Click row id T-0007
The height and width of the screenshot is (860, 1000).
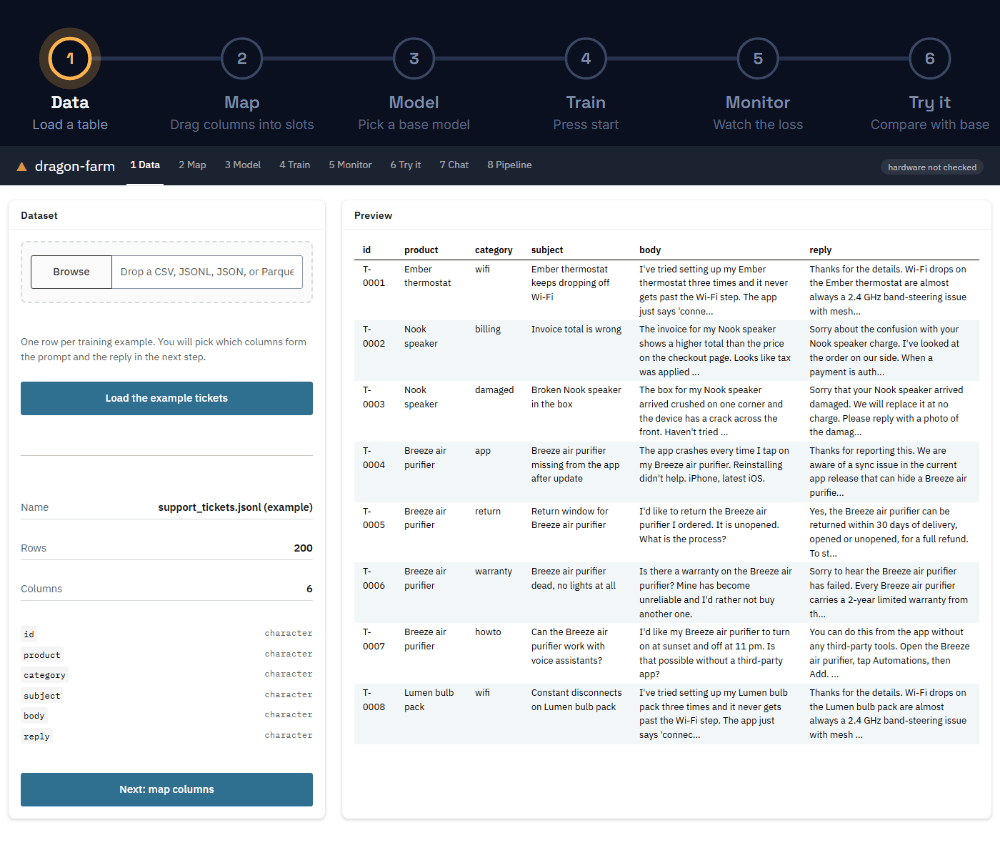[374, 639]
